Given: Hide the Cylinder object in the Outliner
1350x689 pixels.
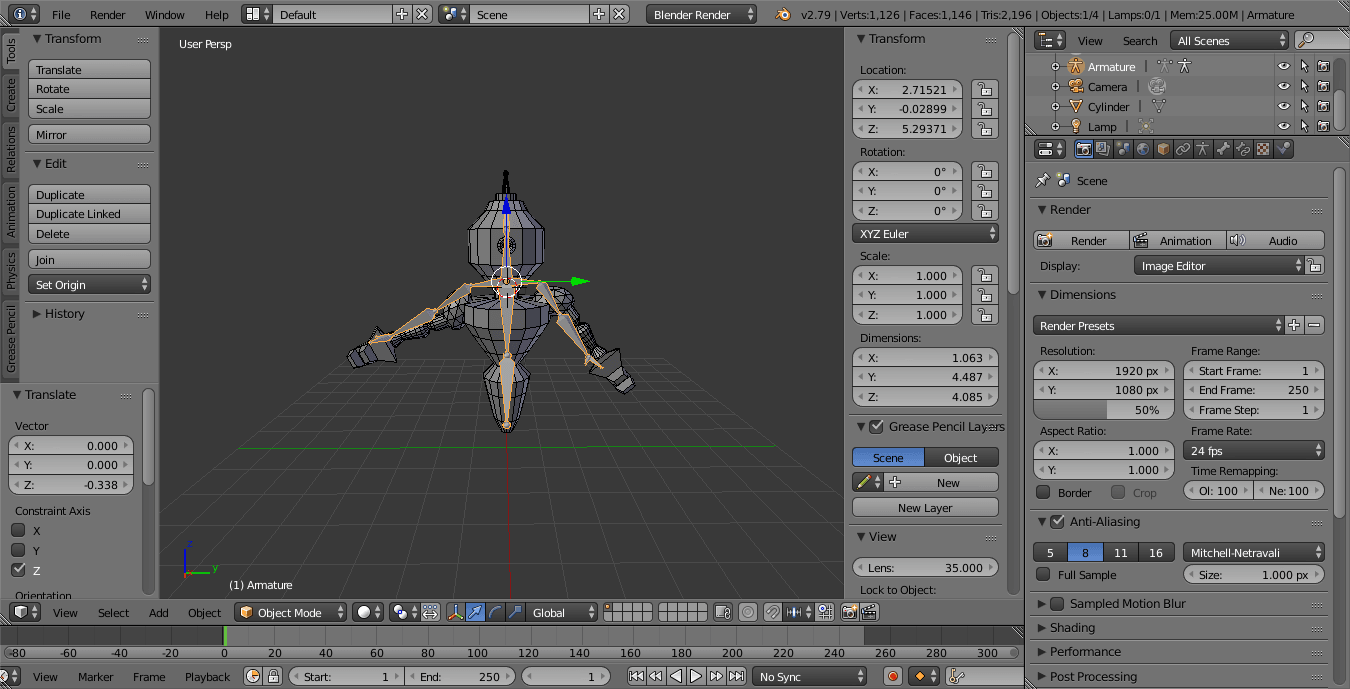Looking at the screenshot, I should [x=1284, y=107].
